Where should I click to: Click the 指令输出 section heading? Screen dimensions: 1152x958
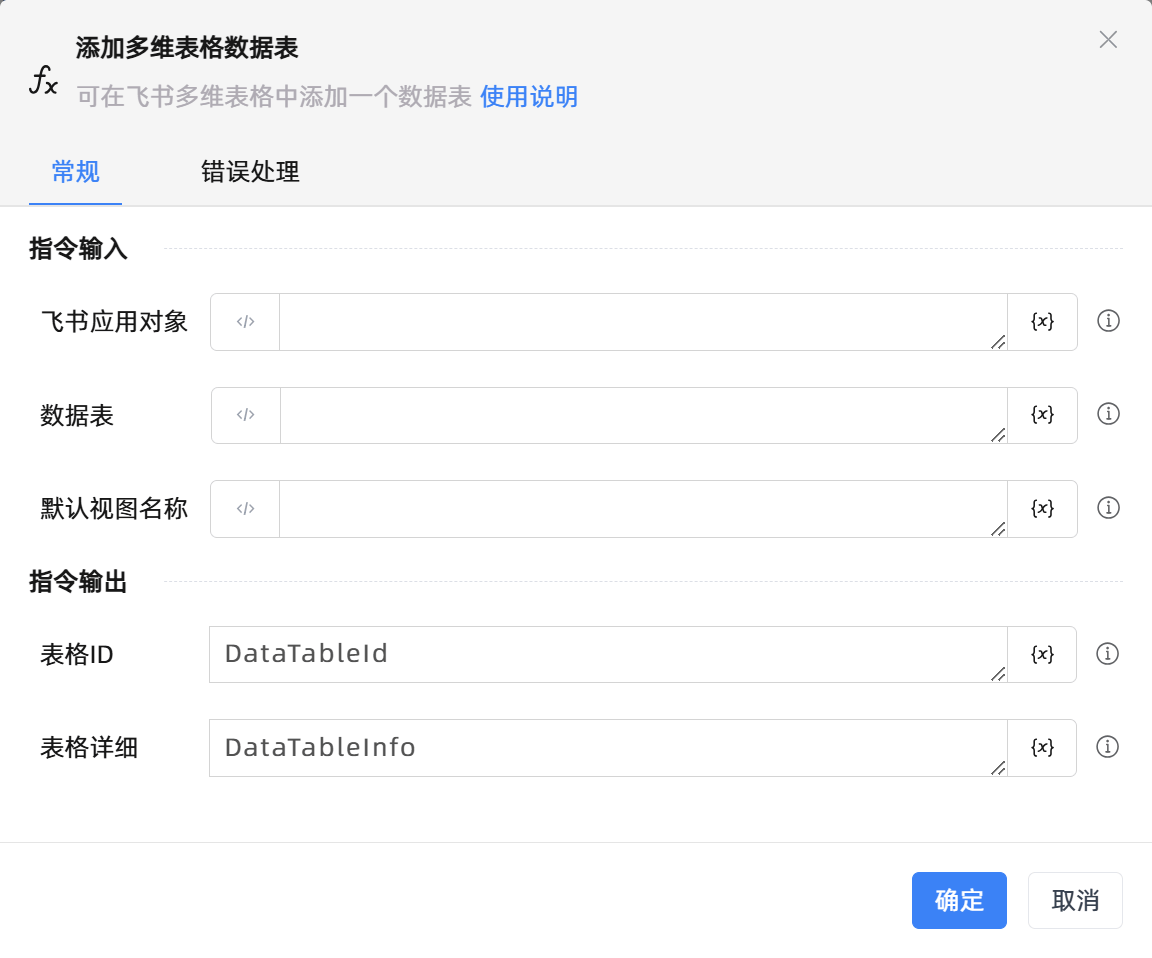tap(78, 582)
